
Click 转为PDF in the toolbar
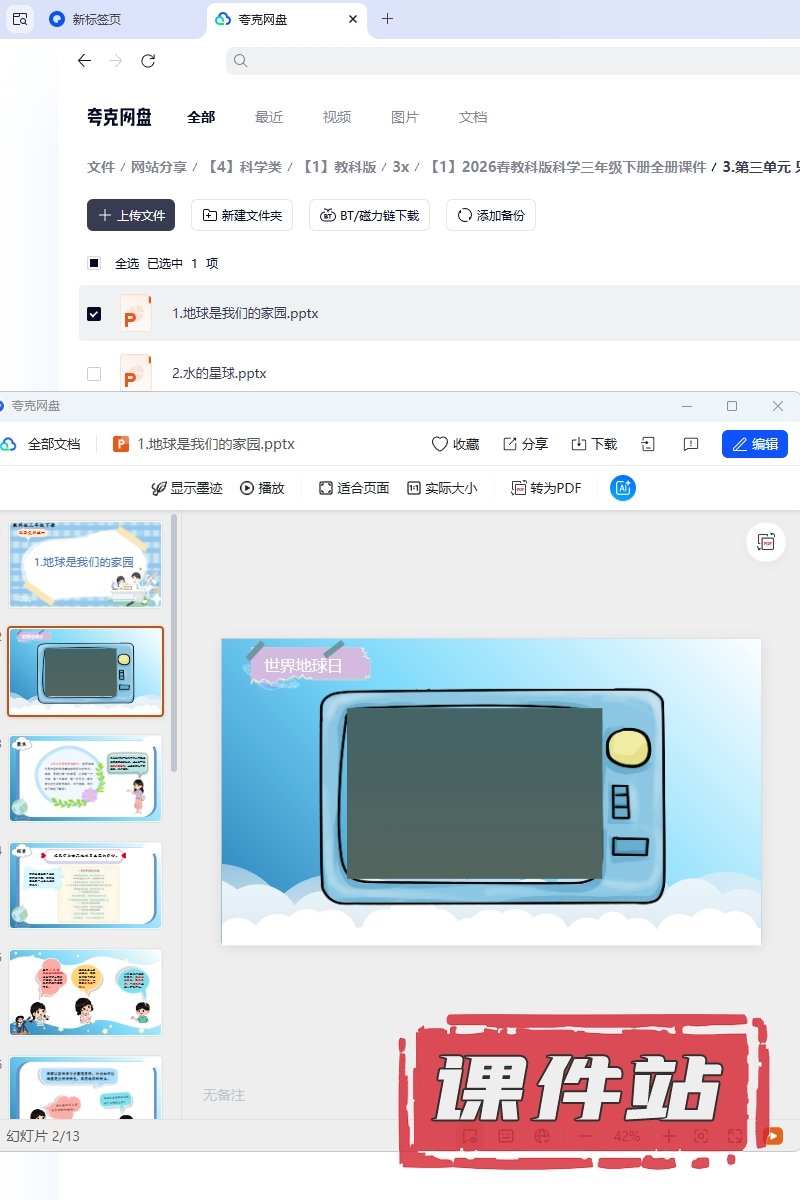[x=546, y=488]
